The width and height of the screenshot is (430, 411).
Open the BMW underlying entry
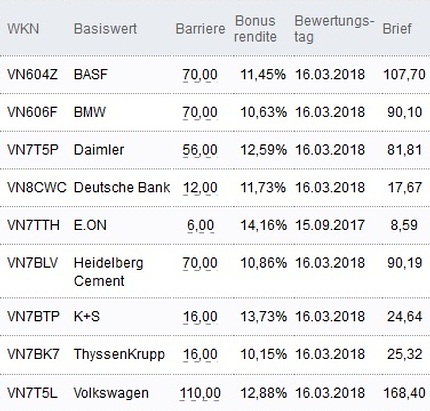click(90, 112)
